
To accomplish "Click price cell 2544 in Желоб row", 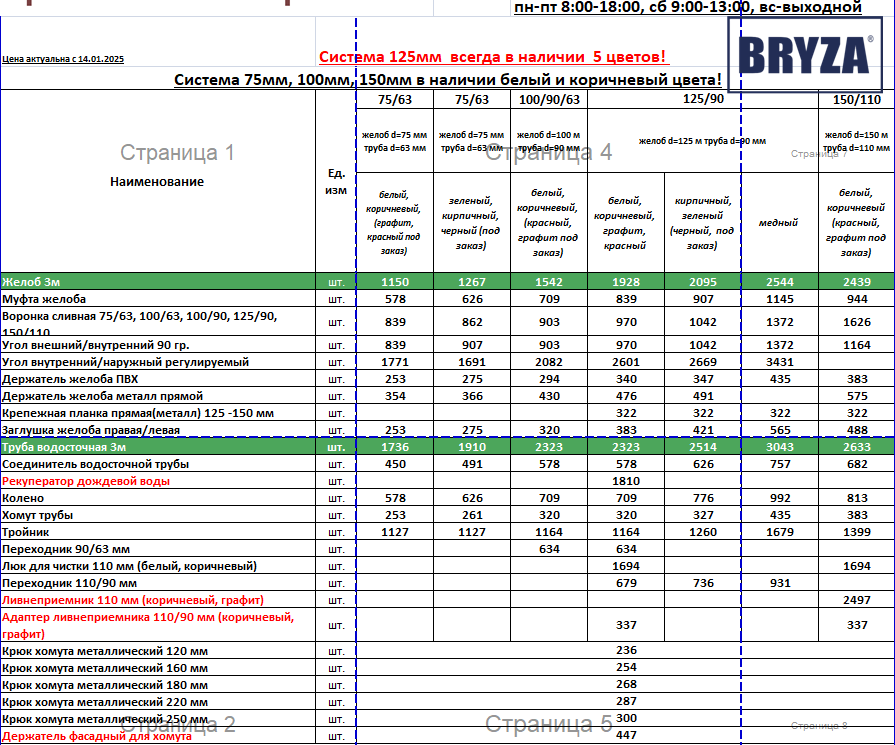I will (x=780, y=281).
